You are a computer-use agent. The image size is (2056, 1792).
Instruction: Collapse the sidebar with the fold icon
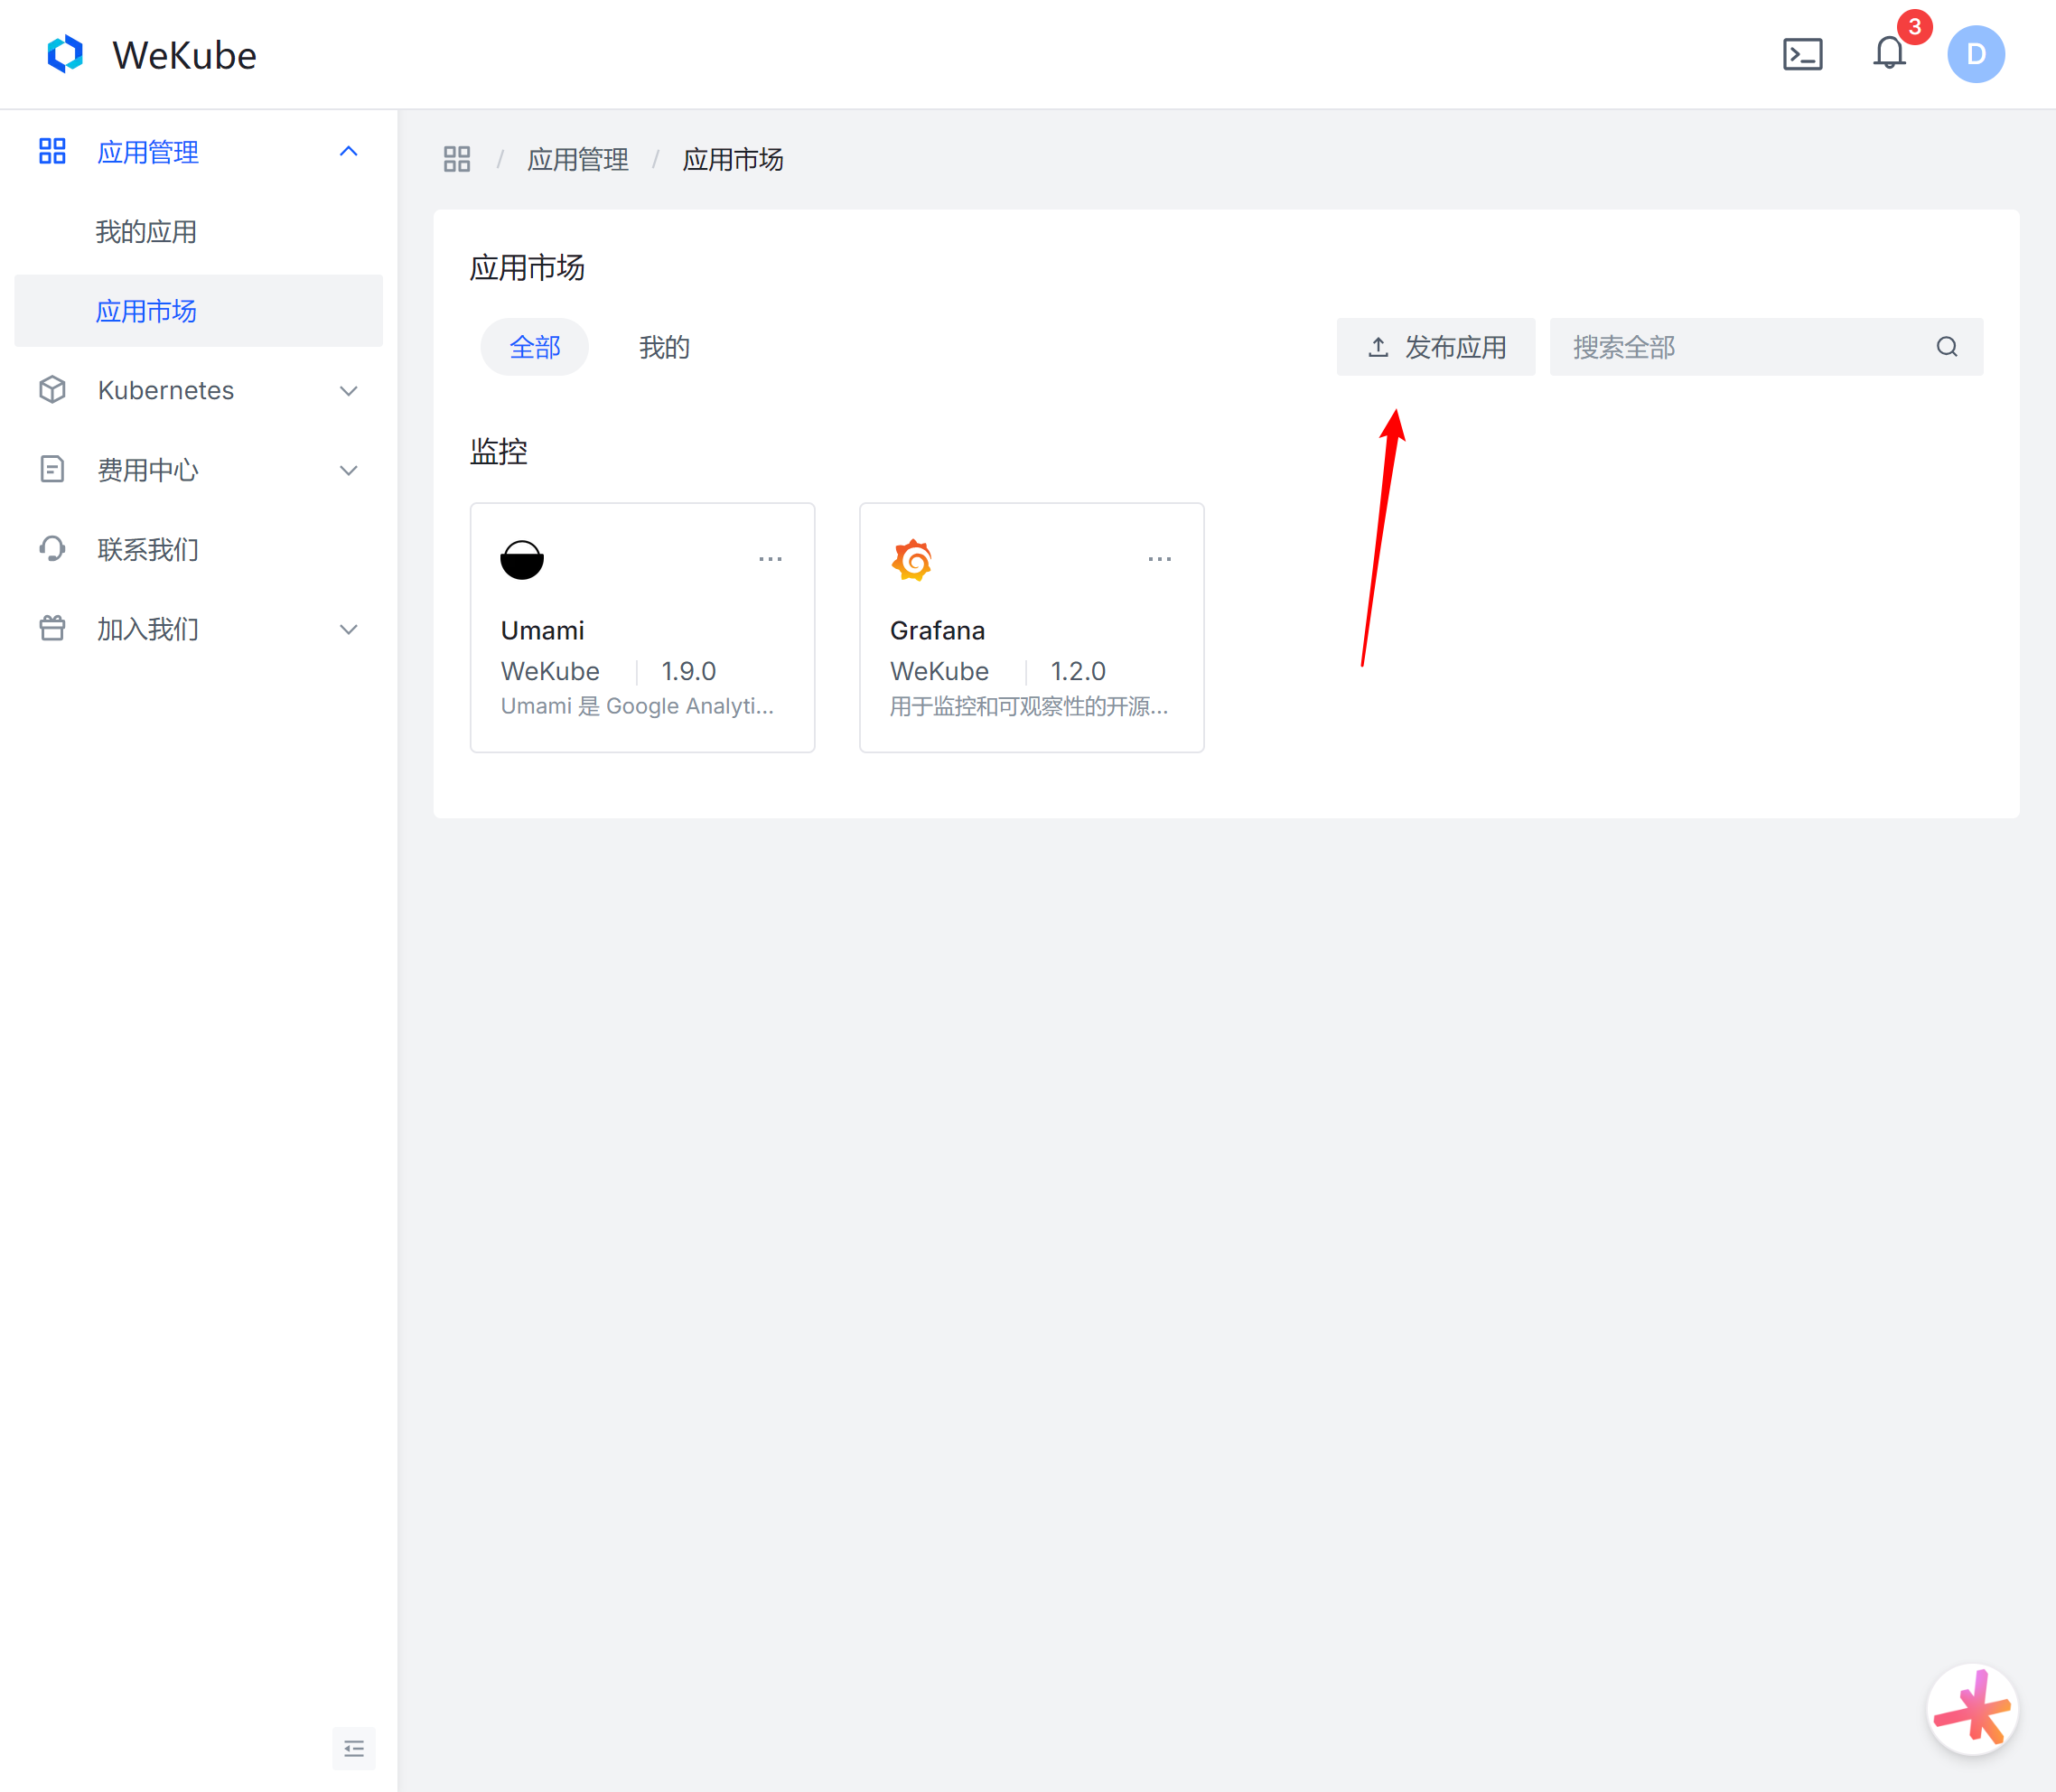[x=354, y=1748]
